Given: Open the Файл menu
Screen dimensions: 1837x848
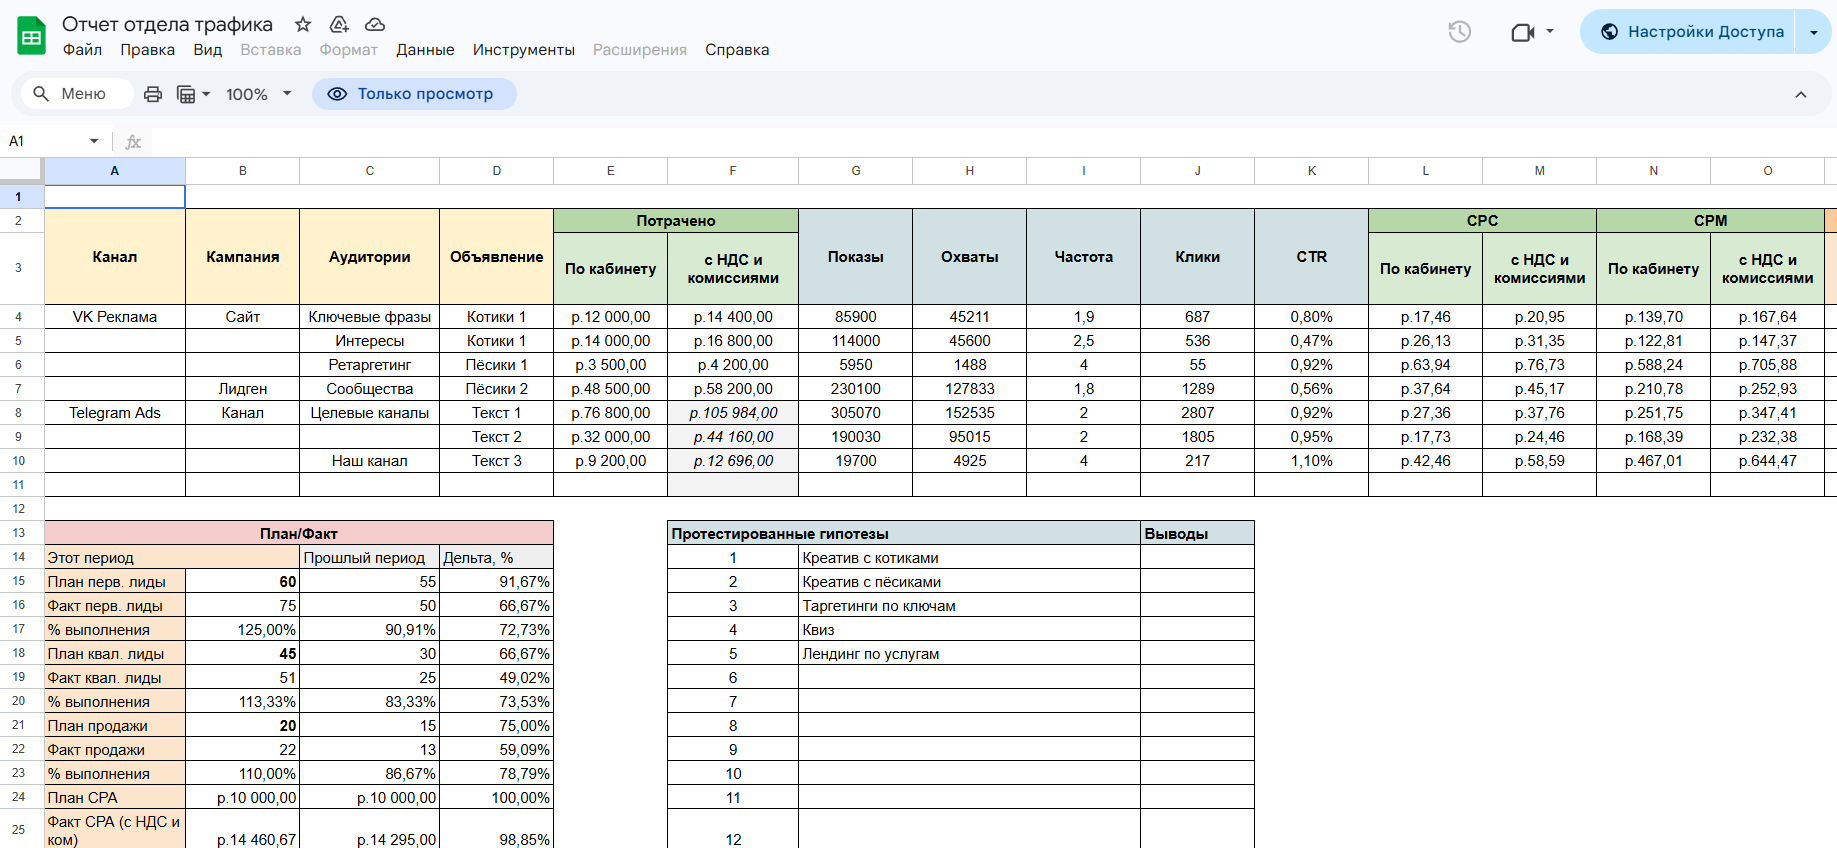Looking at the screenshot, I should pos(82,50).
